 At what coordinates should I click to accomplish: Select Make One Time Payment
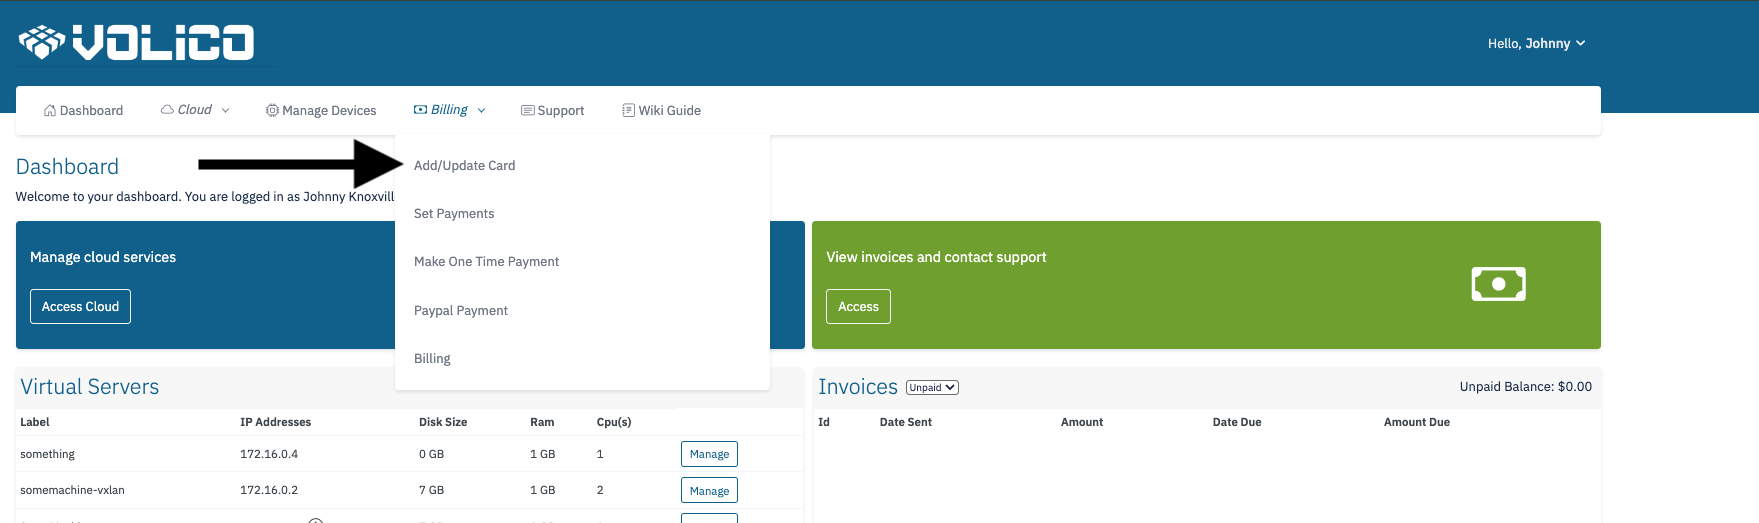(486, 262)
